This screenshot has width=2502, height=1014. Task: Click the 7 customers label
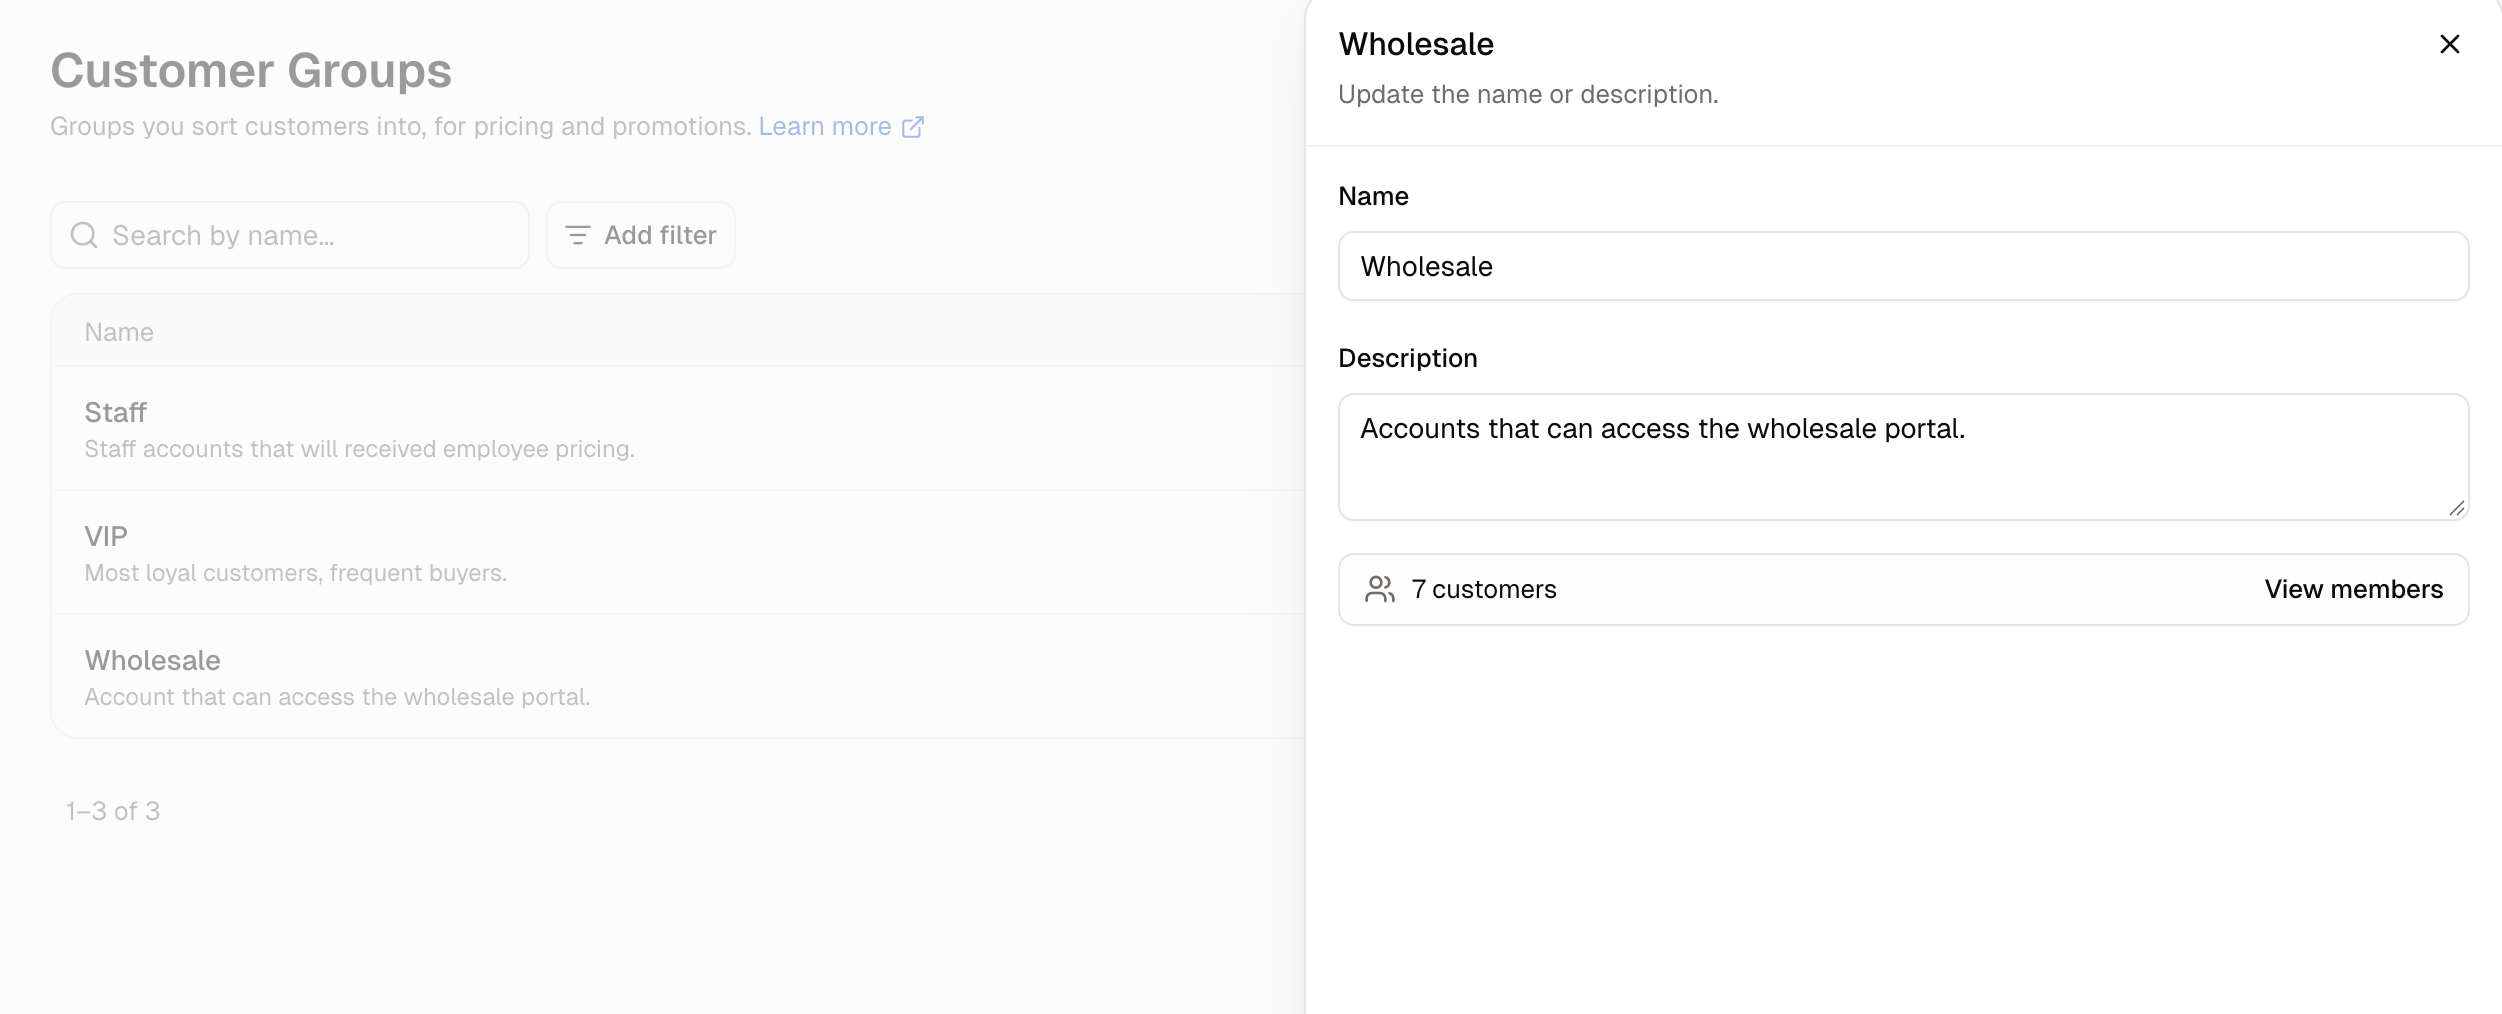[1484, 589]
